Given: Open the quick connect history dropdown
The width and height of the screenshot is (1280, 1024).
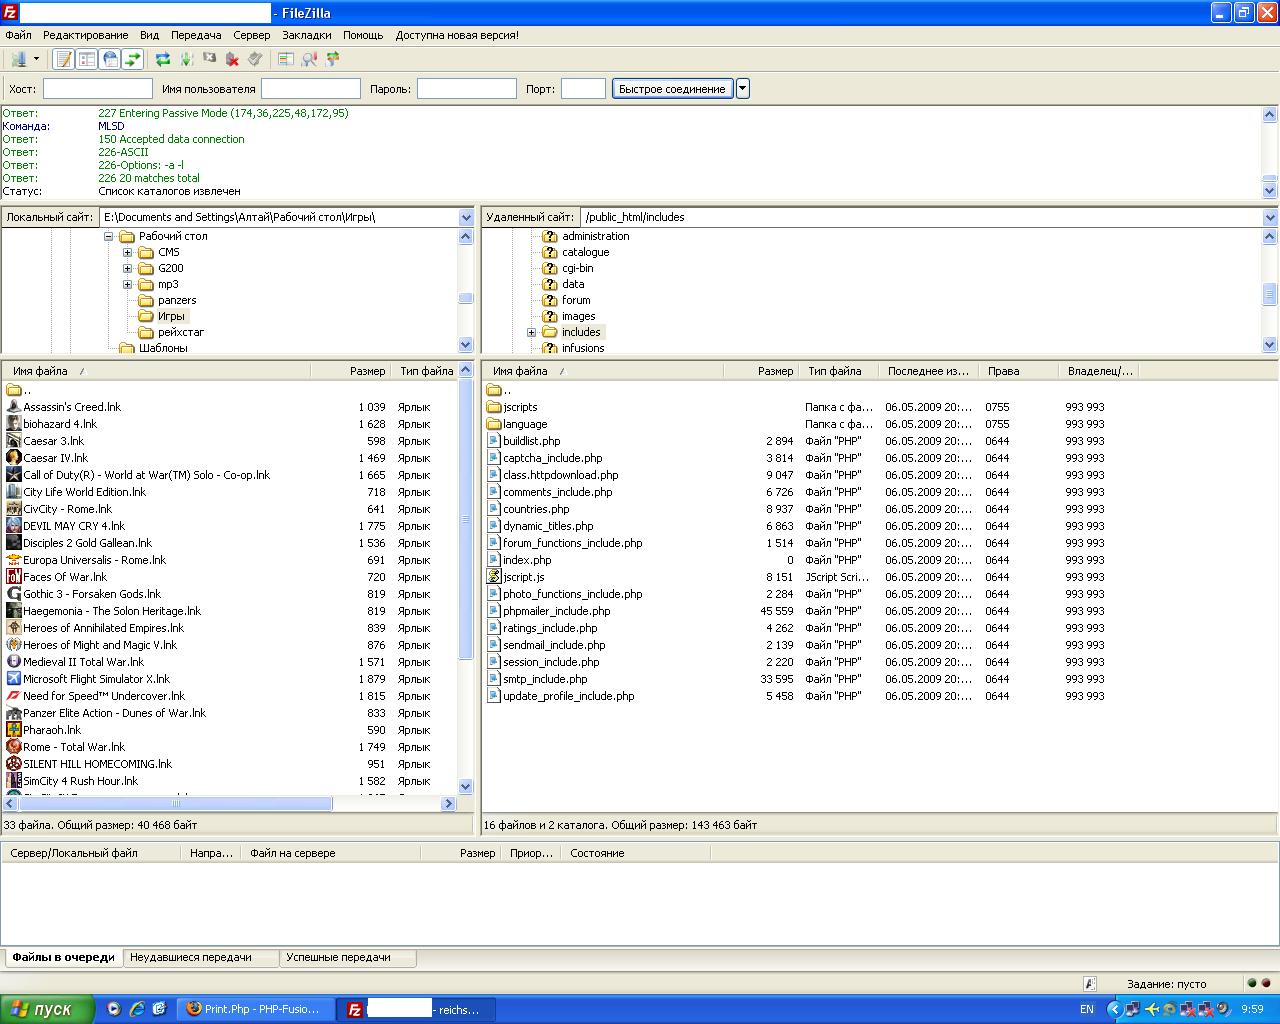Looking at the screenshot, I should 743,89.
